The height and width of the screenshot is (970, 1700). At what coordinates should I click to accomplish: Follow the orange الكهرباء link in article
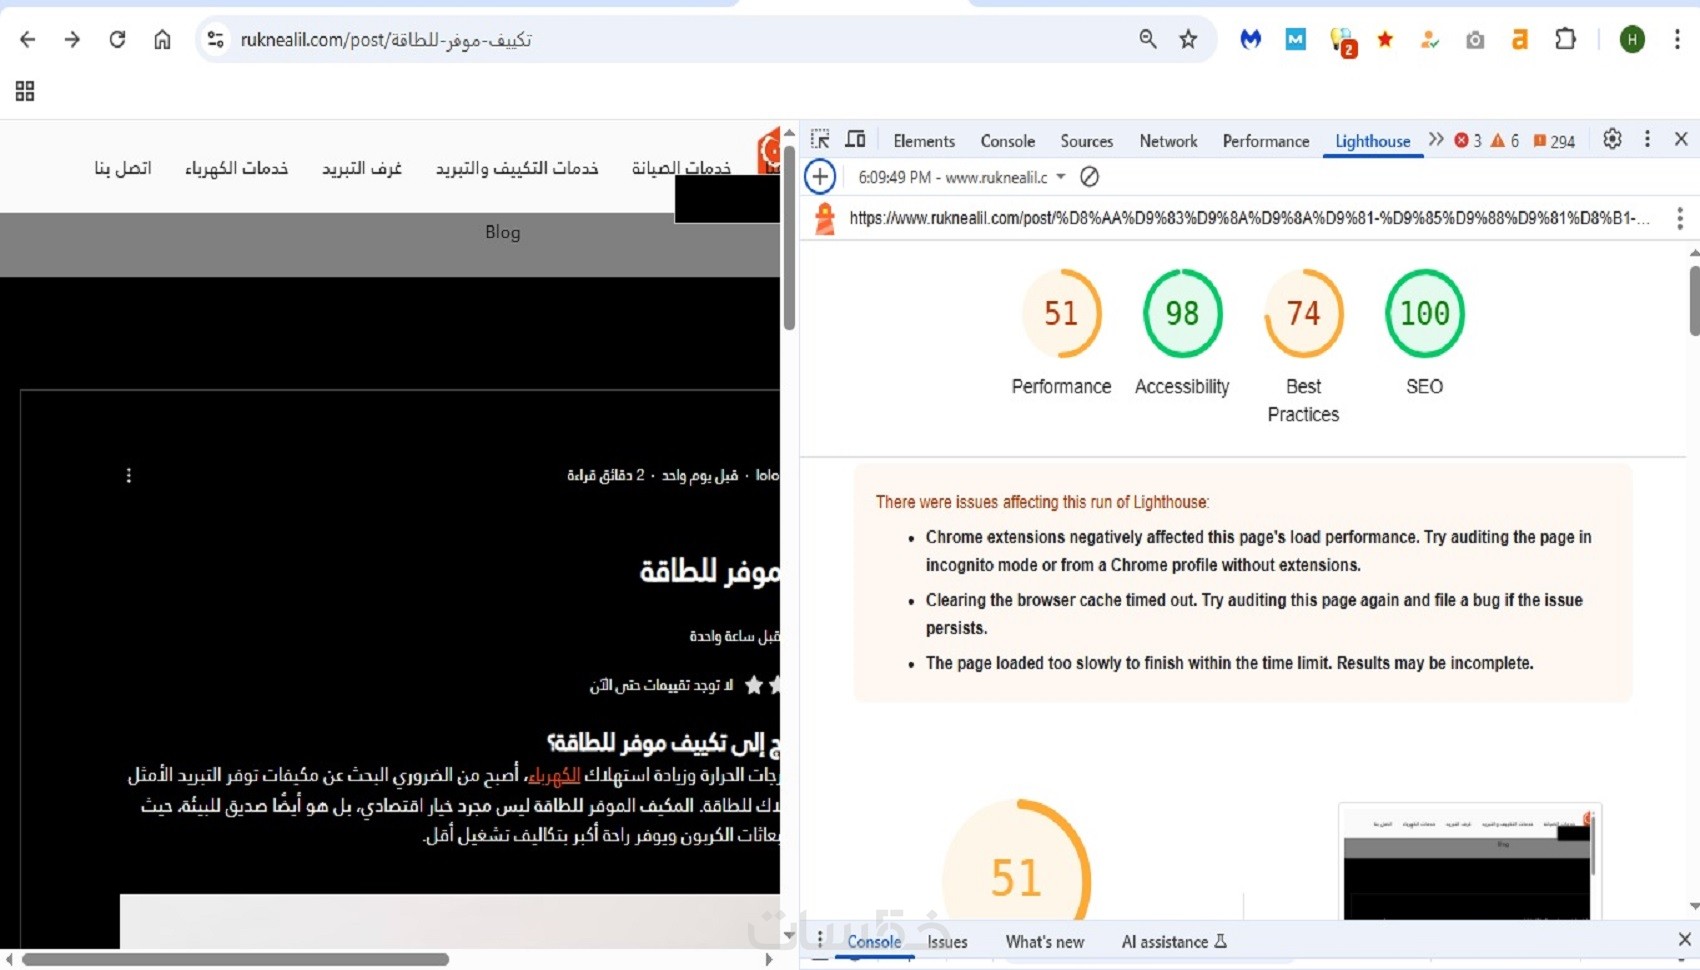[554, 776]
